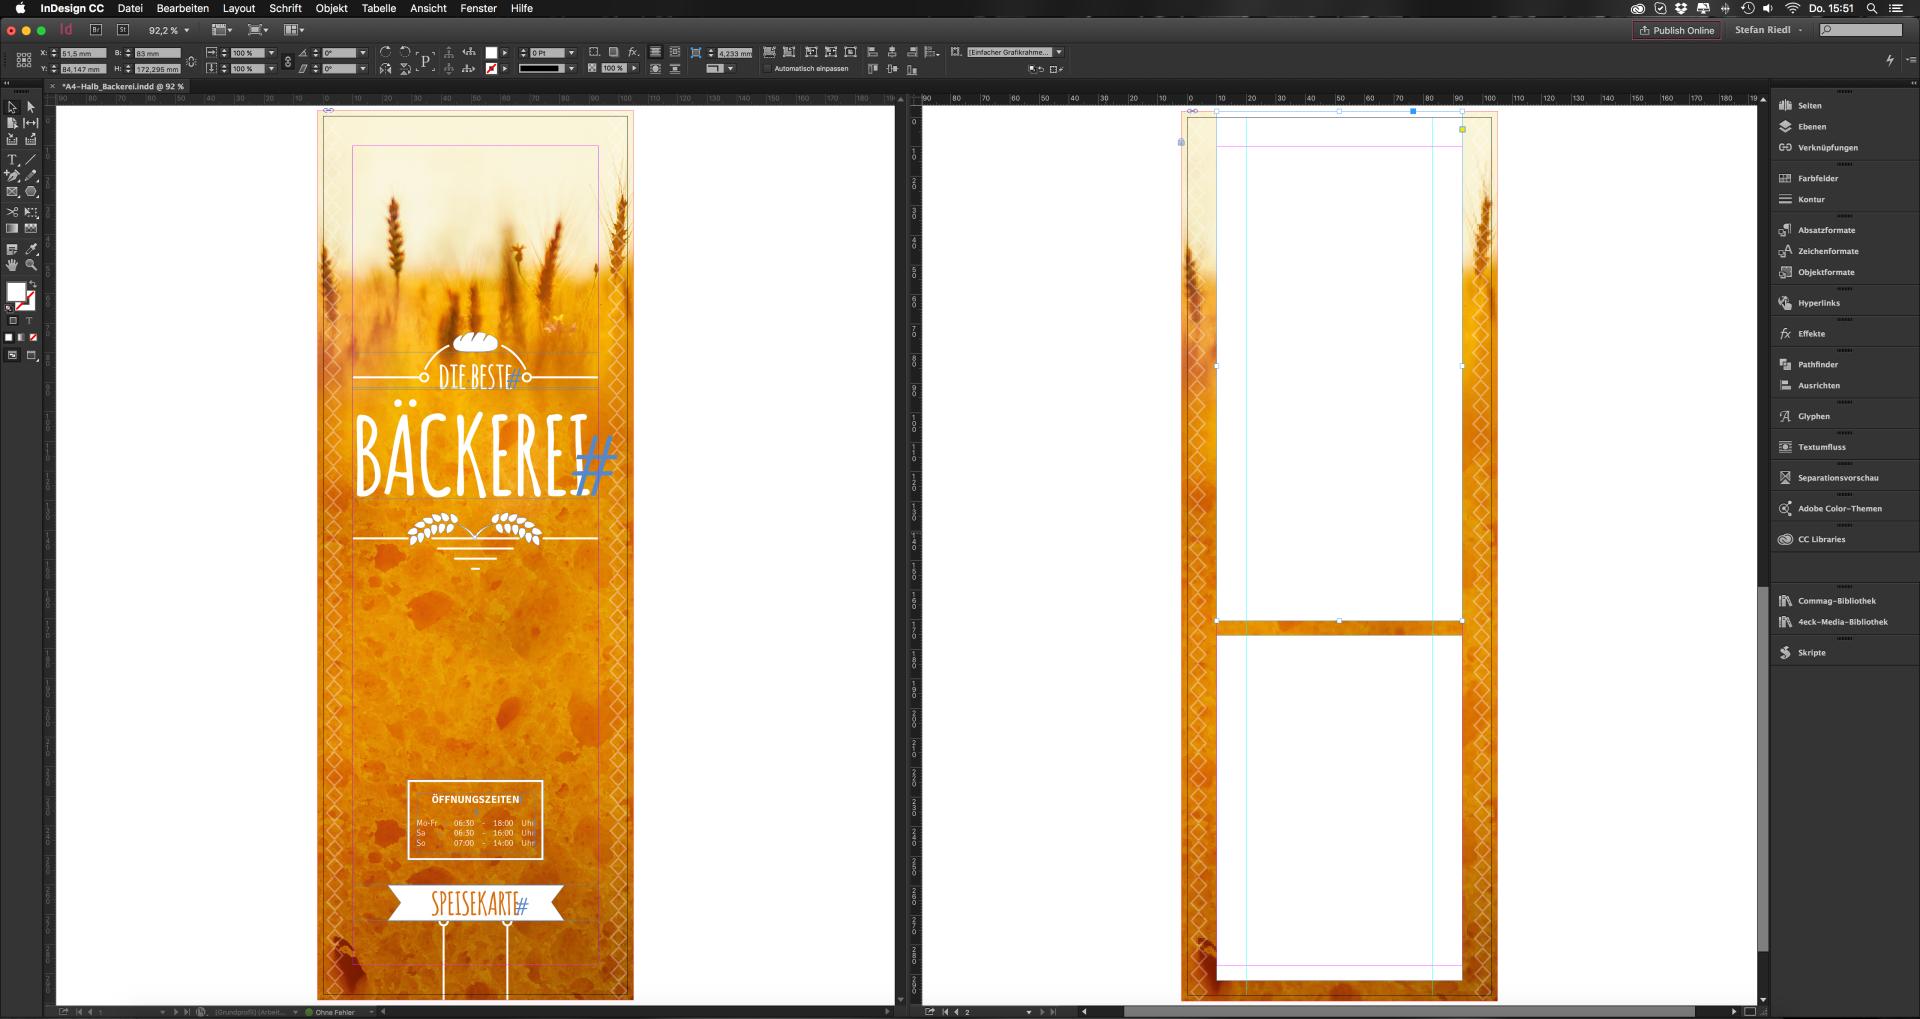Viewport: 1920px width, 1019px height.
Task: Open the Pathfinder panel
Action: coord(1818,365)
